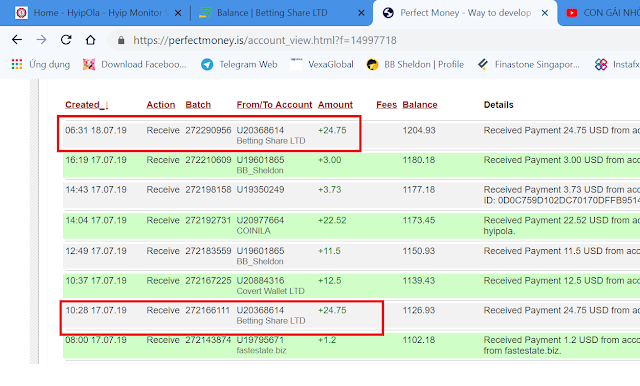The image size is (640, 386).
Task: Click account name fastestate.biz
Action: pyautogui.click(x=261, y=351)
